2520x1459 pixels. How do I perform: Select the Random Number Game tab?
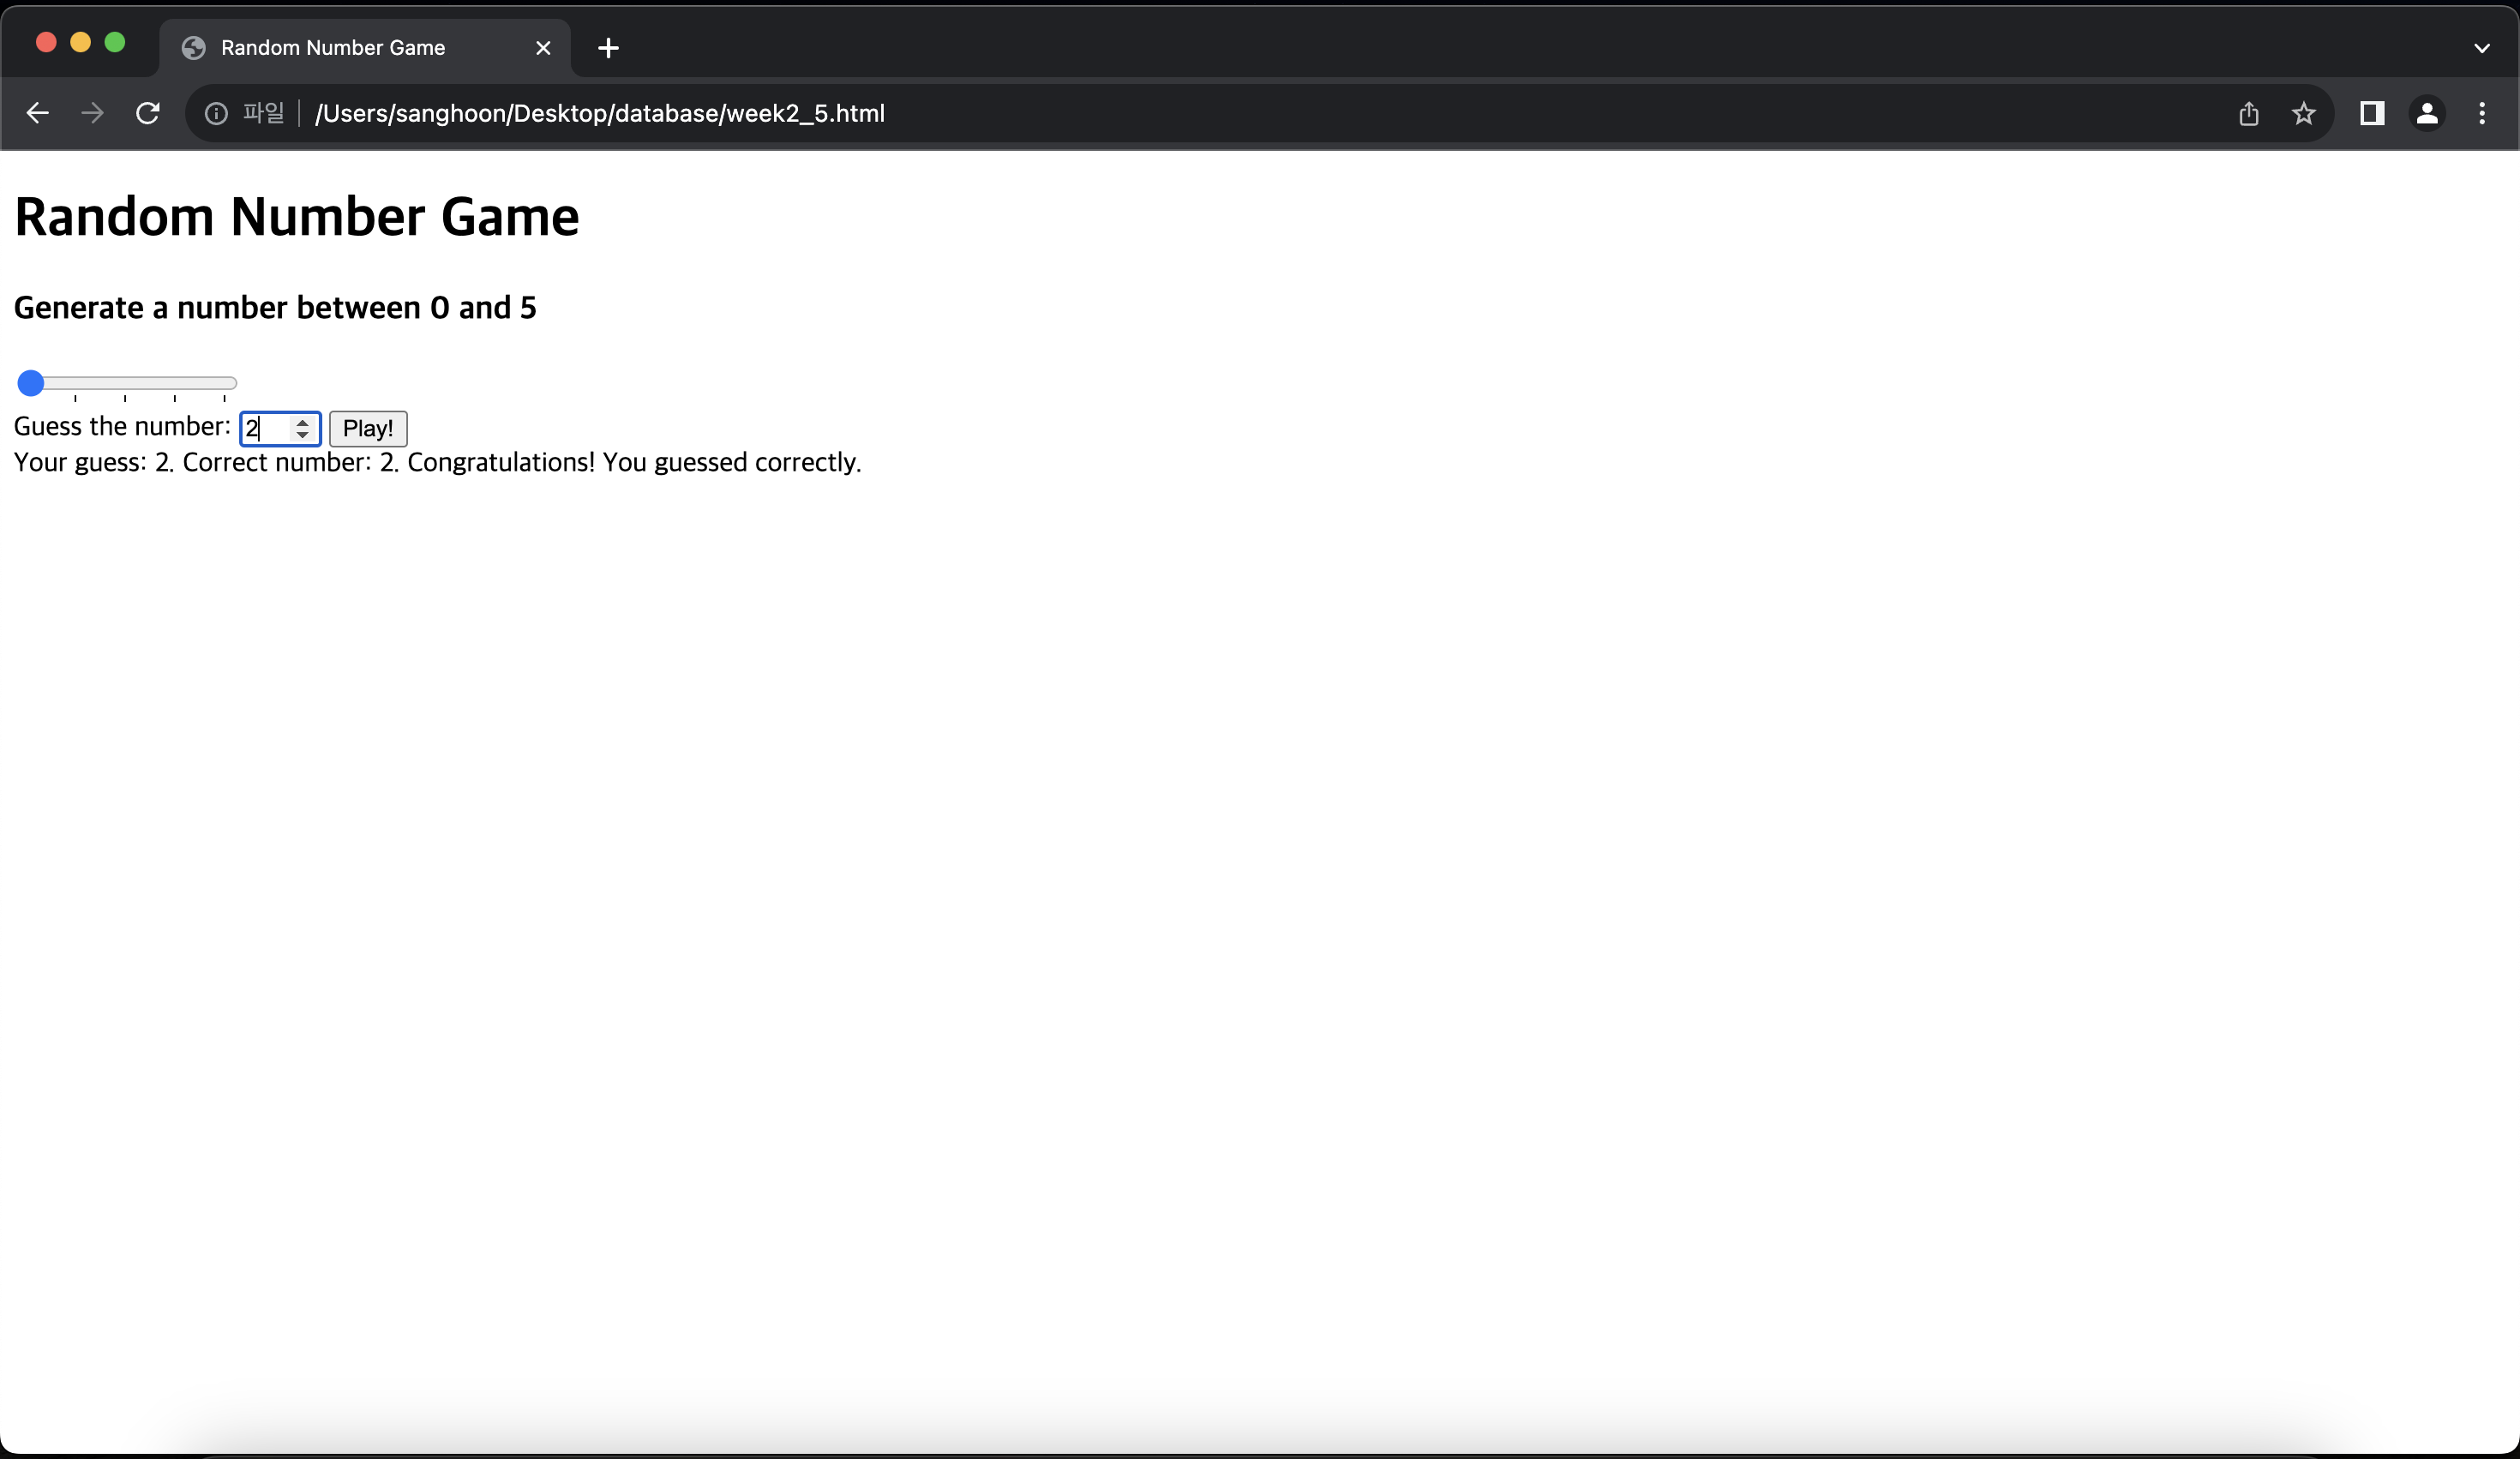click(x=333, y=48)
